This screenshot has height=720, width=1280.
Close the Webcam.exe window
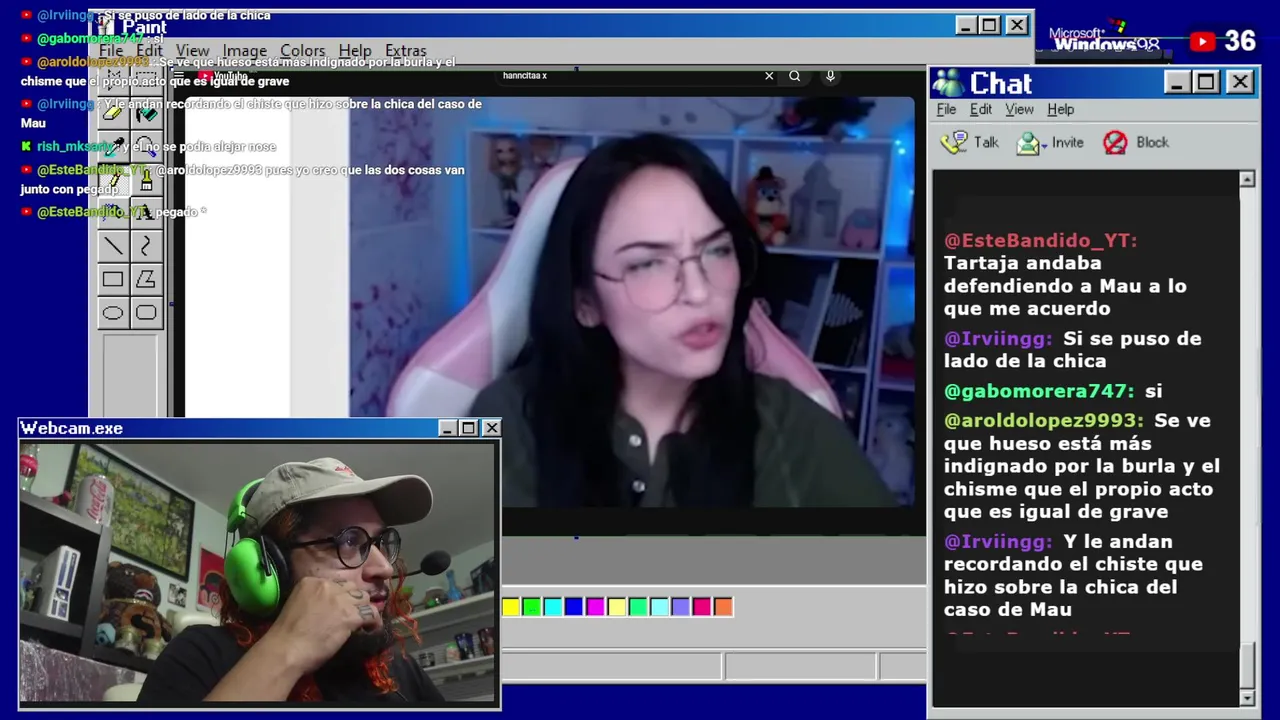click(x=491, y=428)
